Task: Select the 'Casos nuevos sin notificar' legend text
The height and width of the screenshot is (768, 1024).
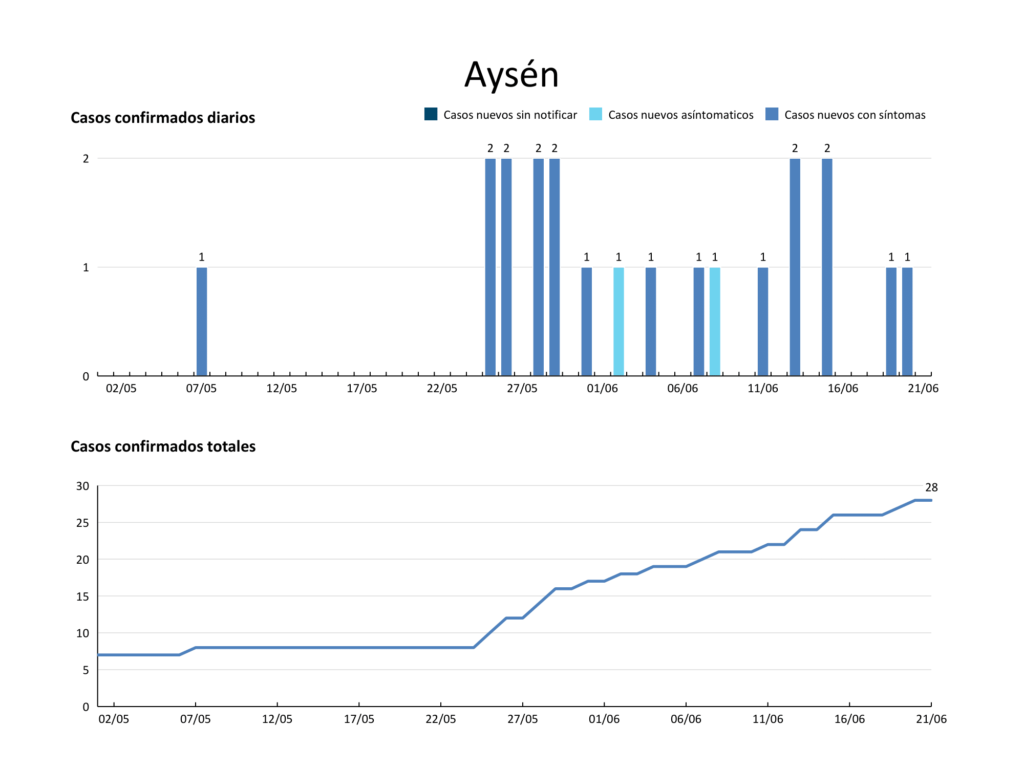Action: tap(510, 115)
